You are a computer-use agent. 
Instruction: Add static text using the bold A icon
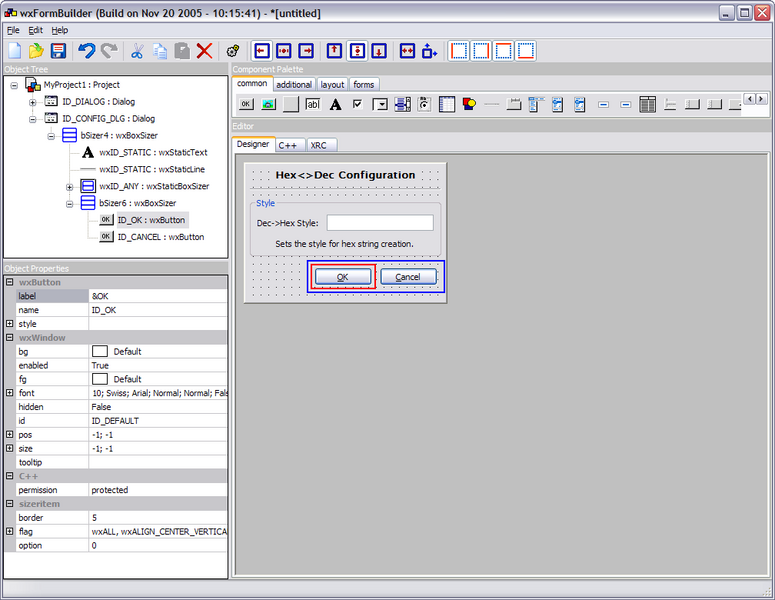tap(336, 104)
